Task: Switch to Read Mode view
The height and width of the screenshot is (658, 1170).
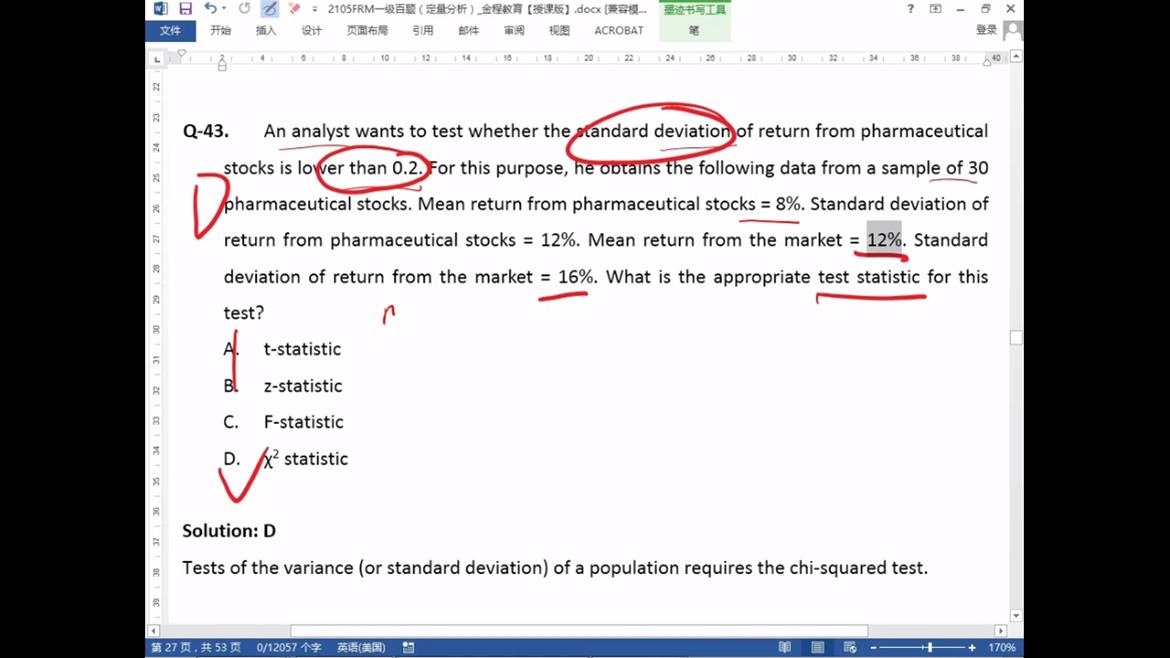Action: (784, 648)
